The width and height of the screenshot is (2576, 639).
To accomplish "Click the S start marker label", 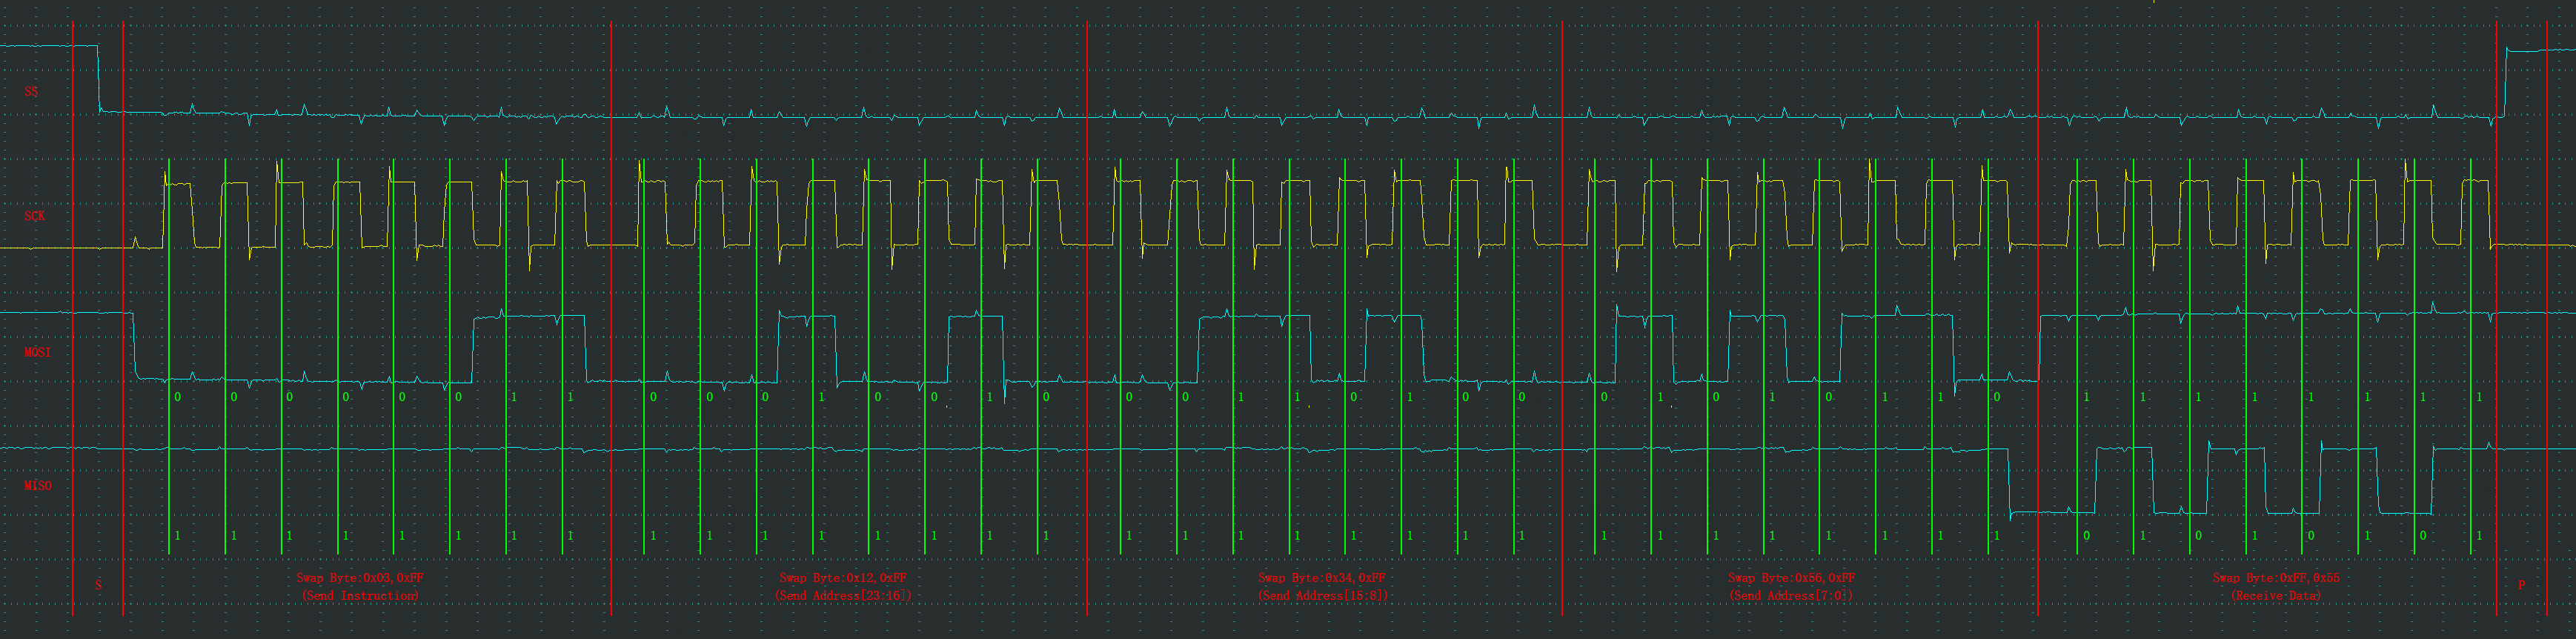I will pyautogui.click(x=98, y=585).
